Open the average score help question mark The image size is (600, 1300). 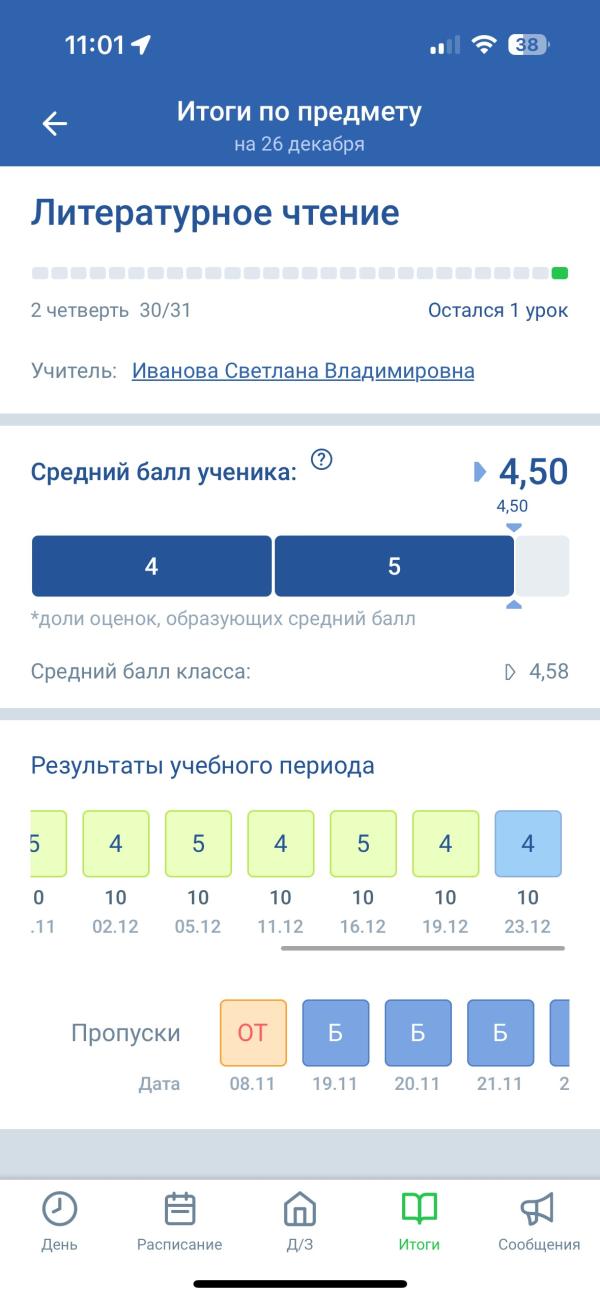[321, 460]
